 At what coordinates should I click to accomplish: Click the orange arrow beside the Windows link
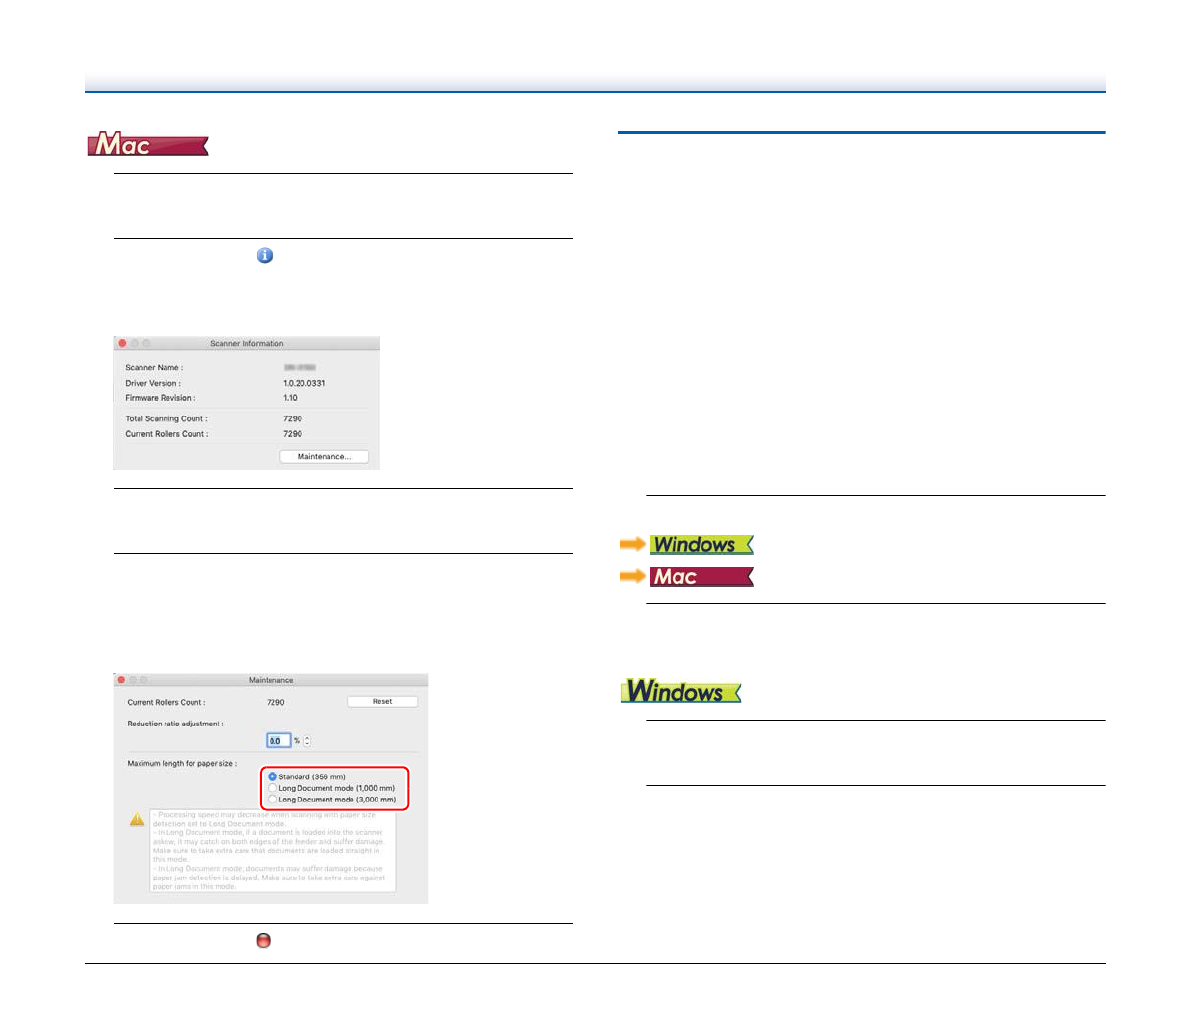click(632, 545)
